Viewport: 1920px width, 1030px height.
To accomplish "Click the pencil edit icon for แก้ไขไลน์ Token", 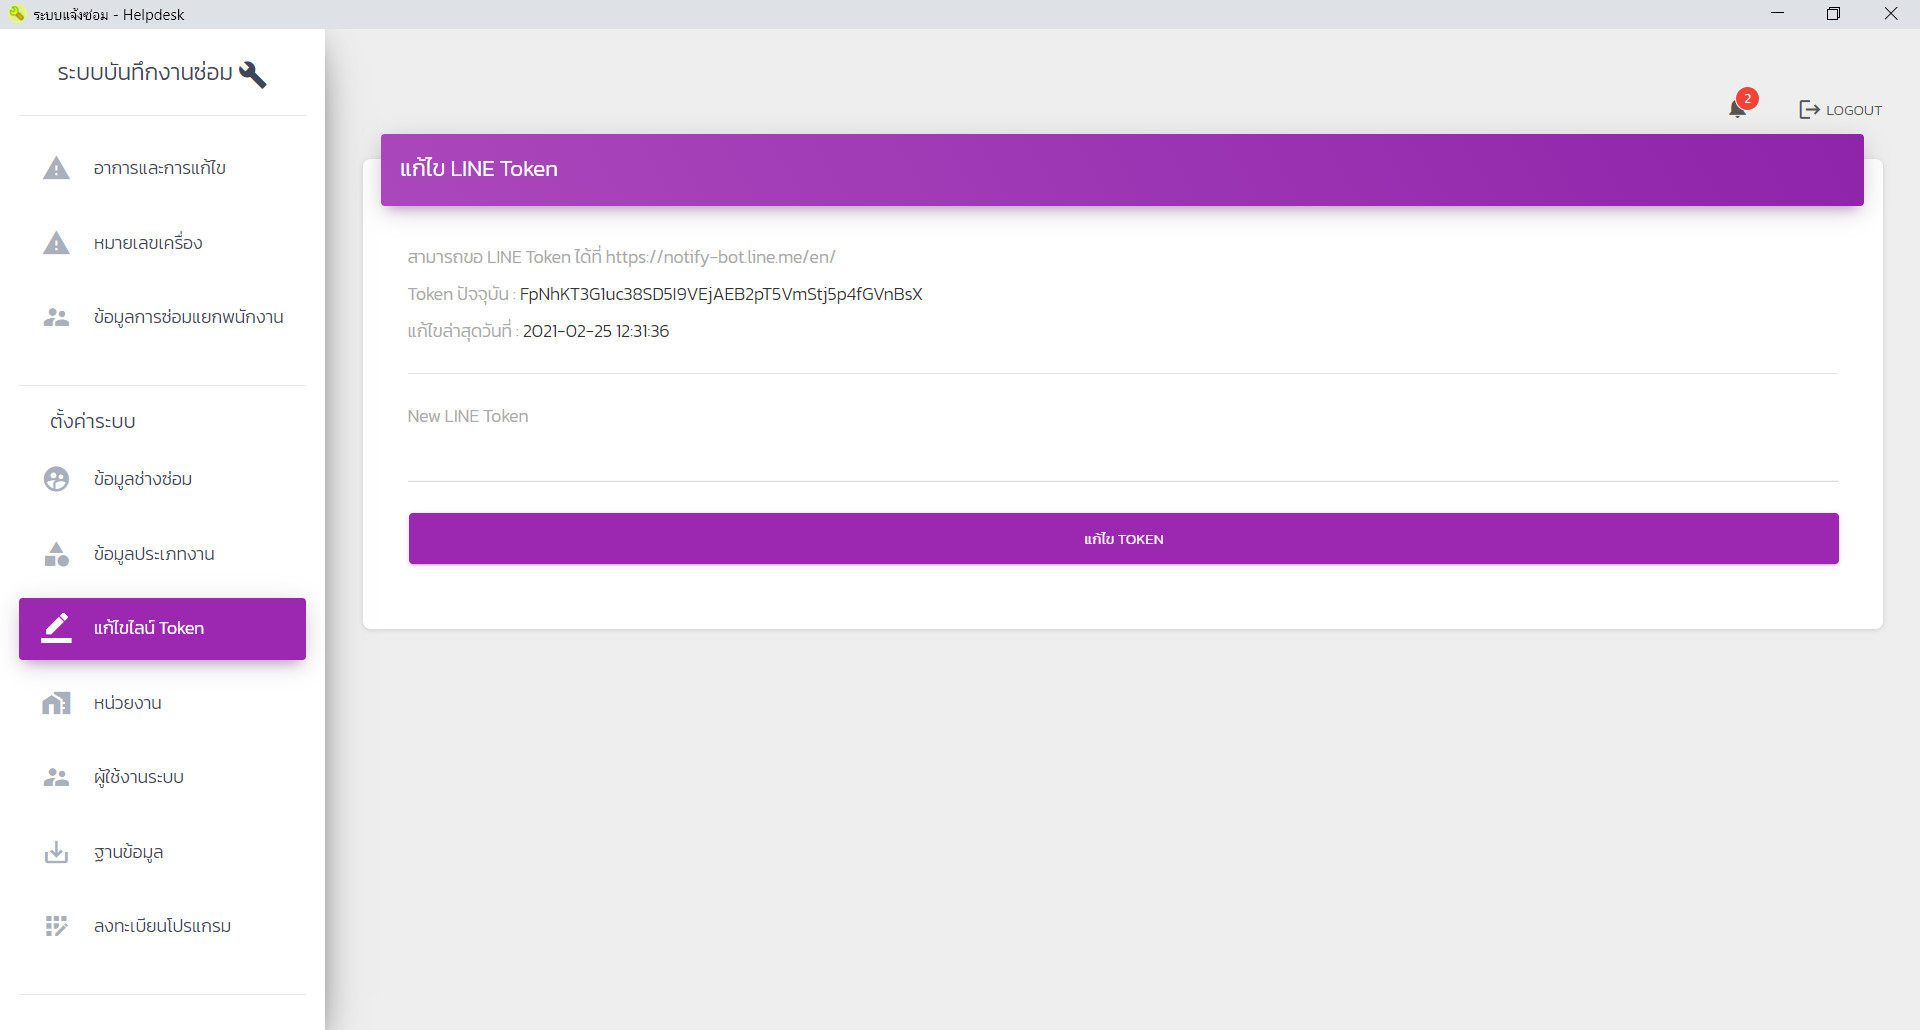I will [x=57, y=628].
